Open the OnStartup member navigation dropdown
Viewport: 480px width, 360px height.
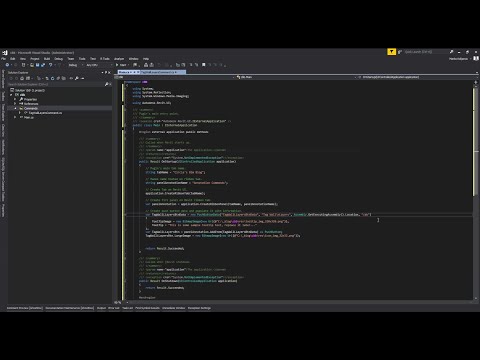click(x=417, y=77)
